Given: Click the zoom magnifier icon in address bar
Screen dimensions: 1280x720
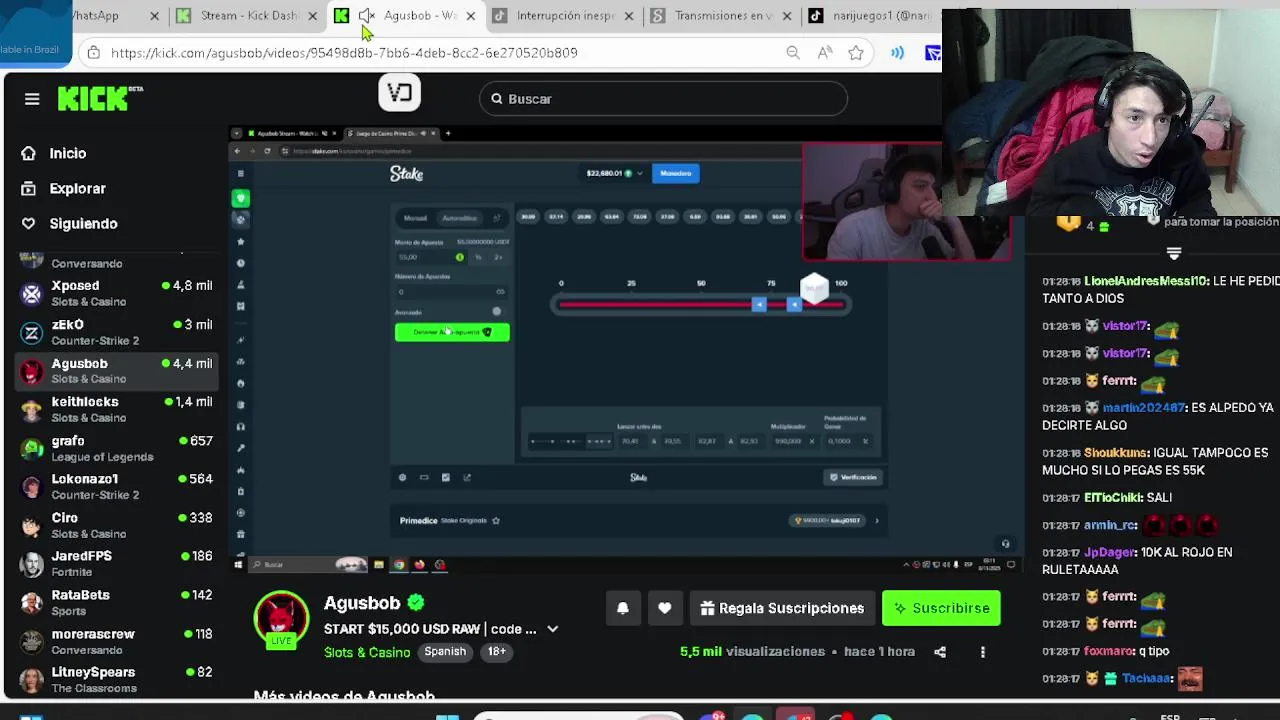Looking at the screenshot, I should [x=793, y=52].
